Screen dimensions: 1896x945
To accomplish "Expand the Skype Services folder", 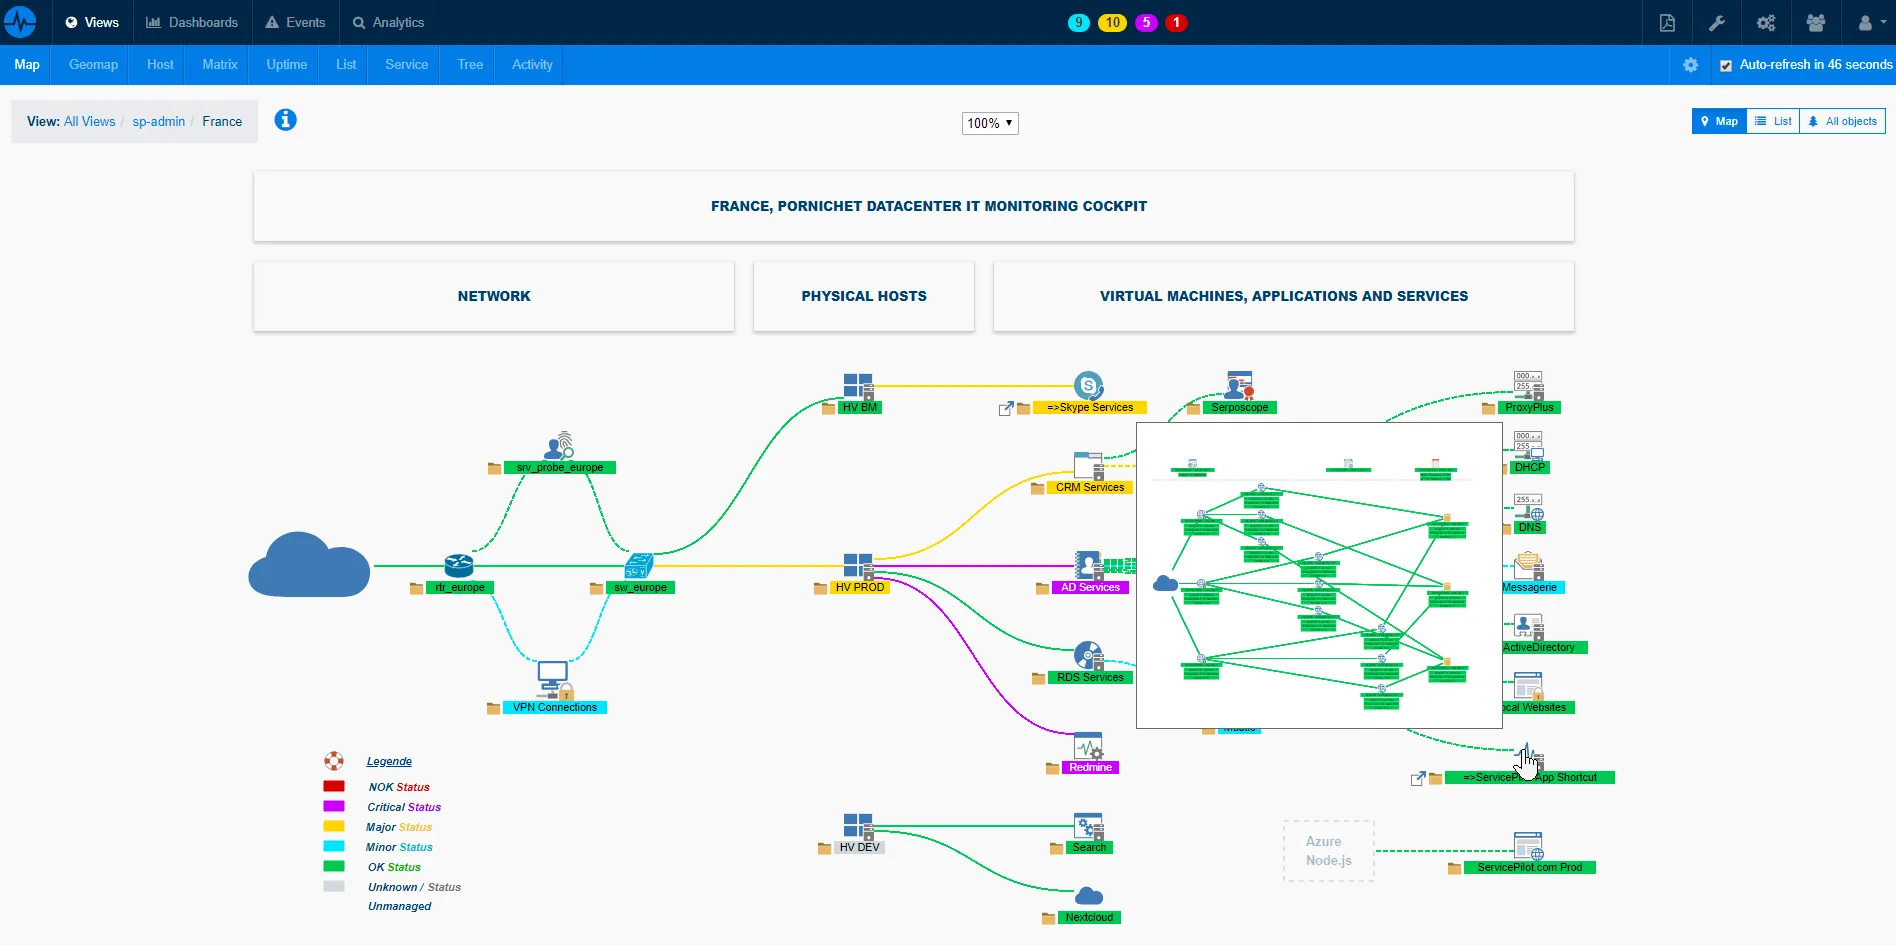I will (1023, 408).
